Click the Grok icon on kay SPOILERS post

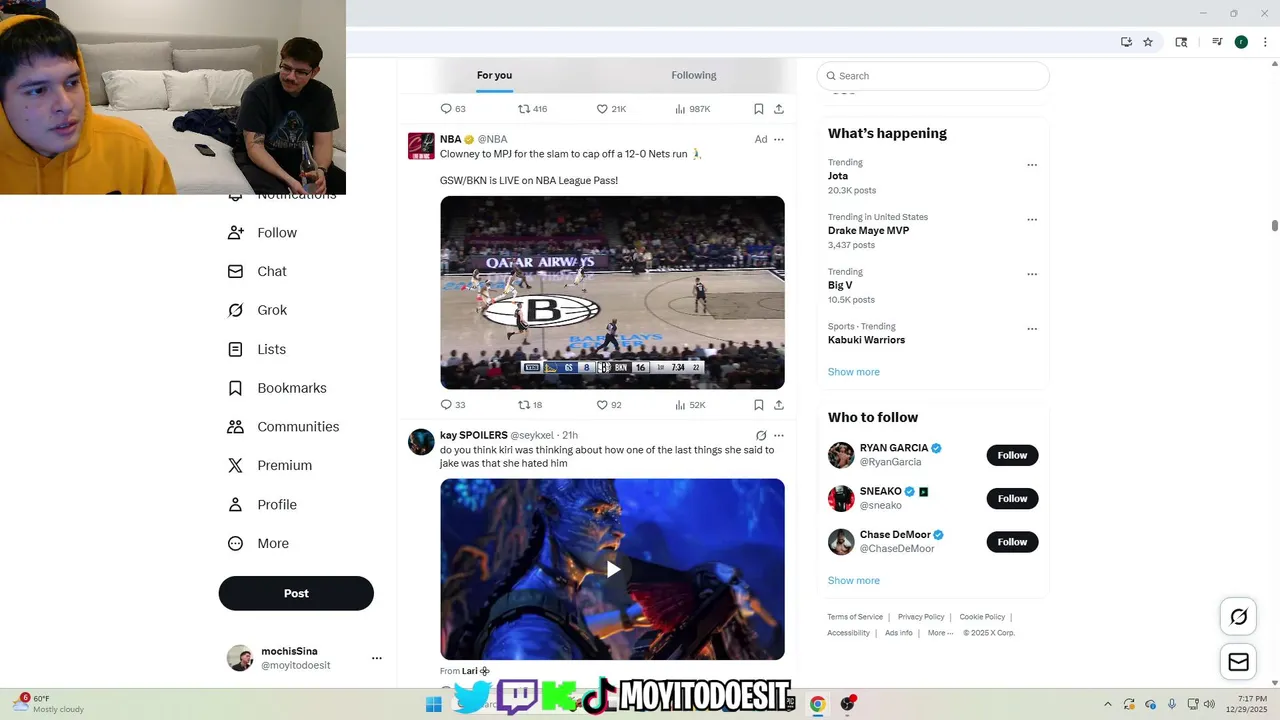[761, 436]
